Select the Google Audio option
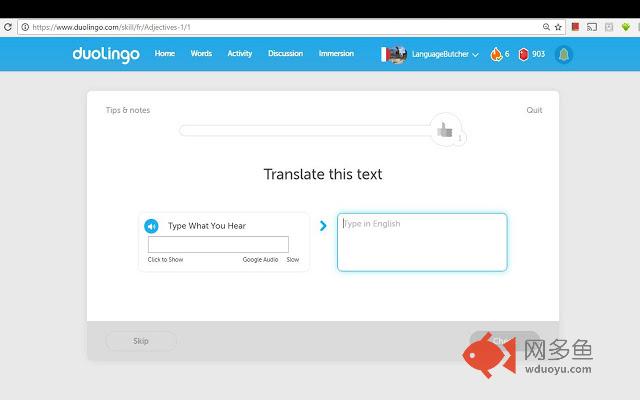The height and width of the screenshot is (400, 640). 260,260
